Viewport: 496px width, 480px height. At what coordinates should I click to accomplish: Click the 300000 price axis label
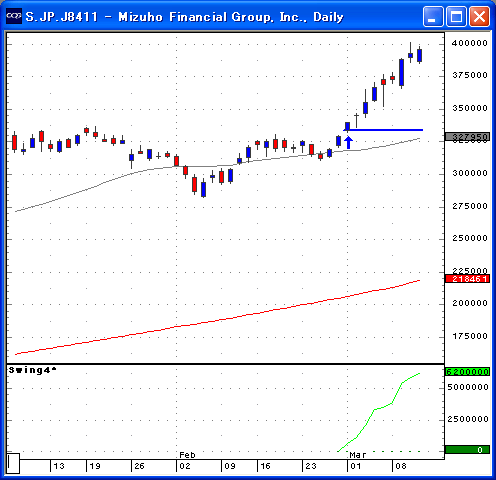470,173
